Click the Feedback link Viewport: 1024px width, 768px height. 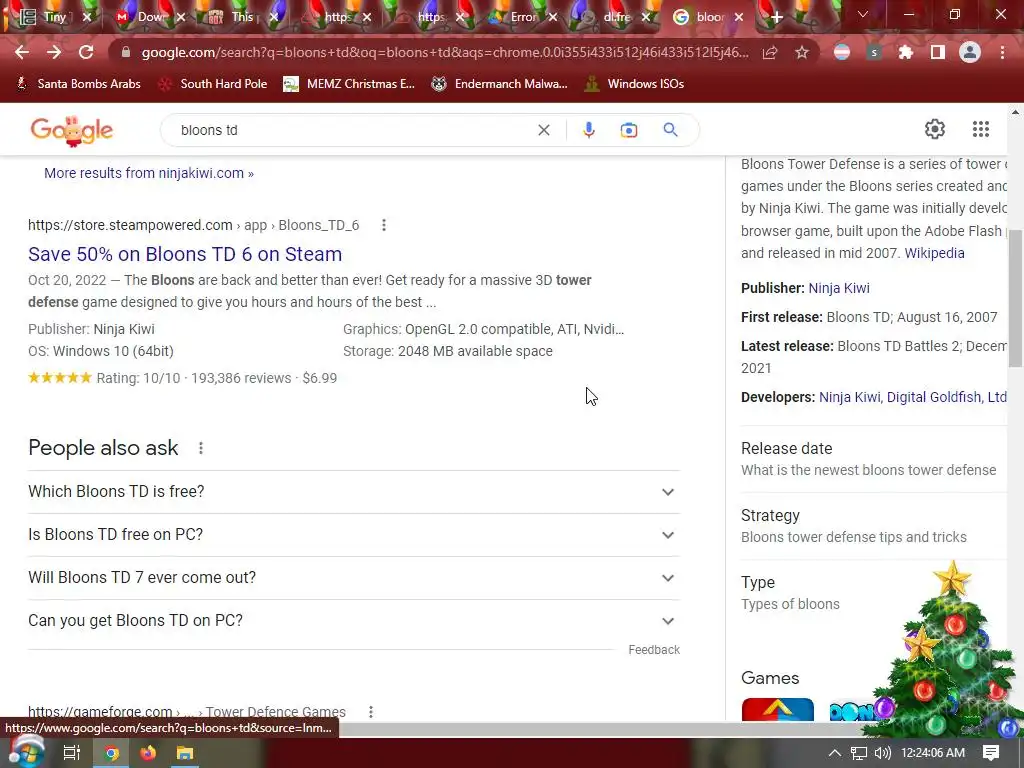(654, 650)
